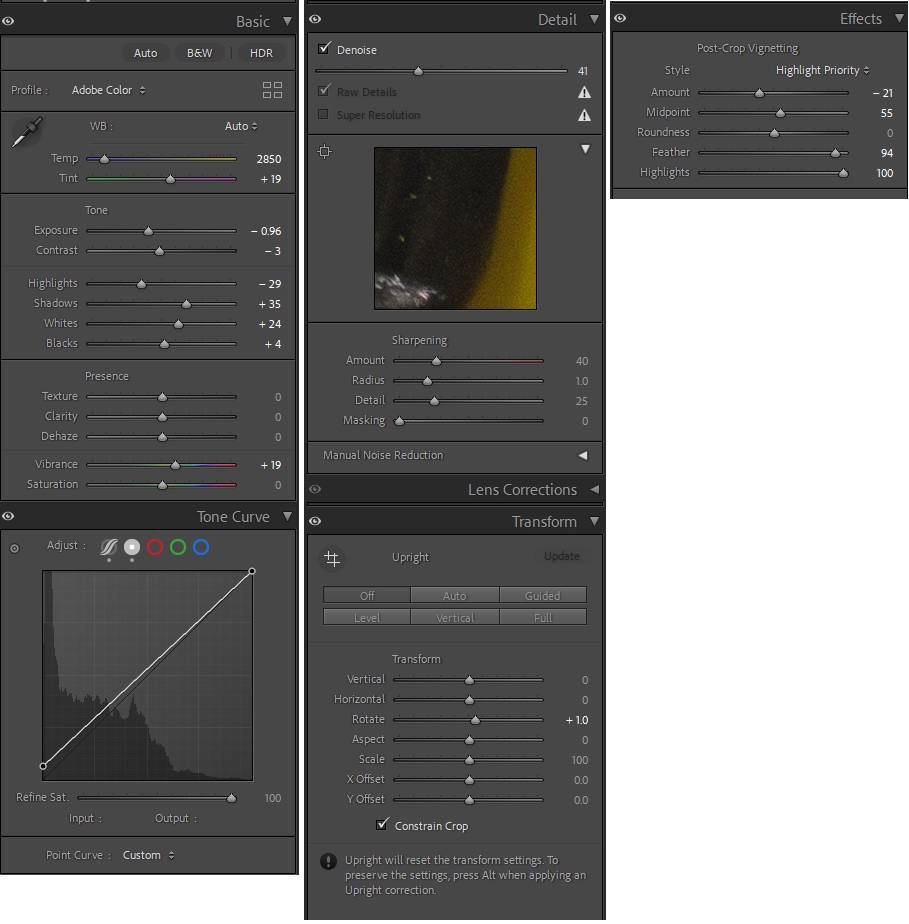909x924 pixels.
Task: Select Upright Vertical mode
Action: click(x=455, y=617)
